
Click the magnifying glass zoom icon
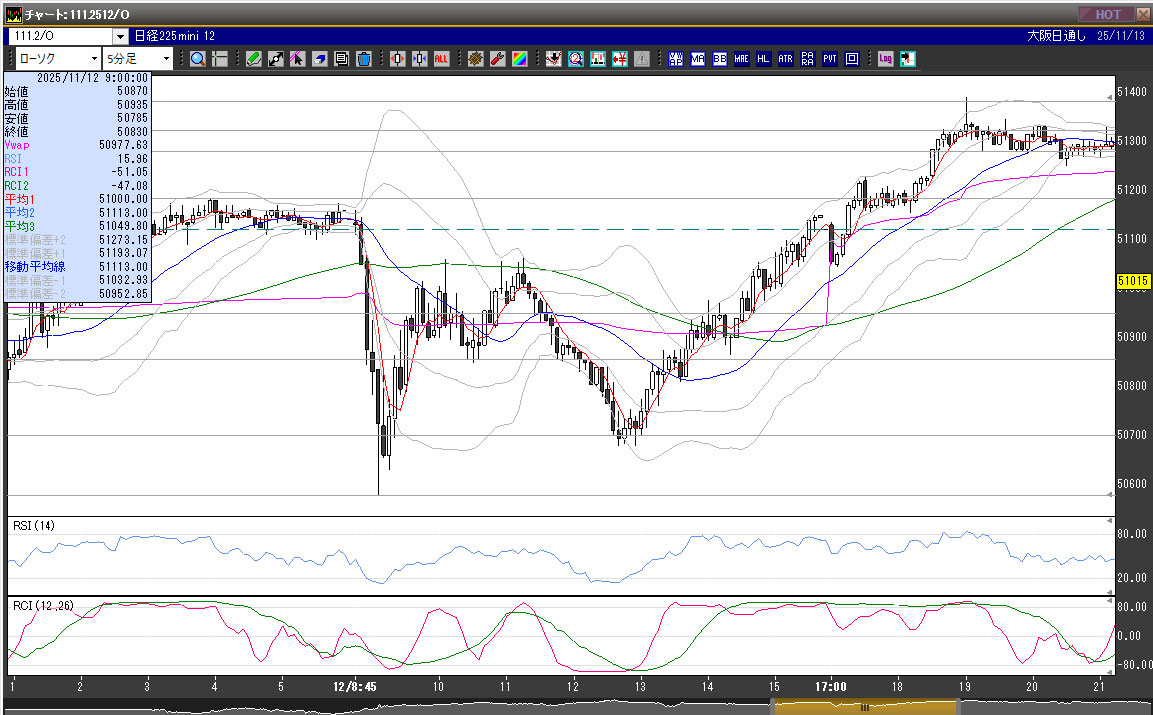[198, 59]
